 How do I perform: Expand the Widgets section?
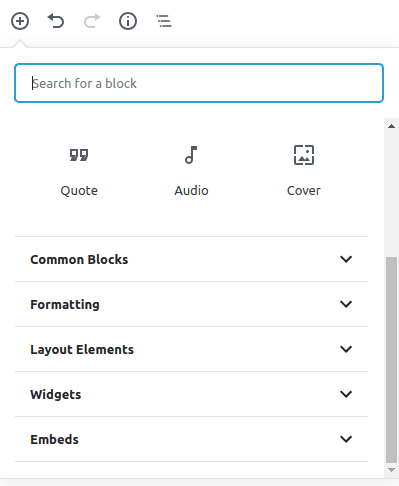[x=191, y=394]
